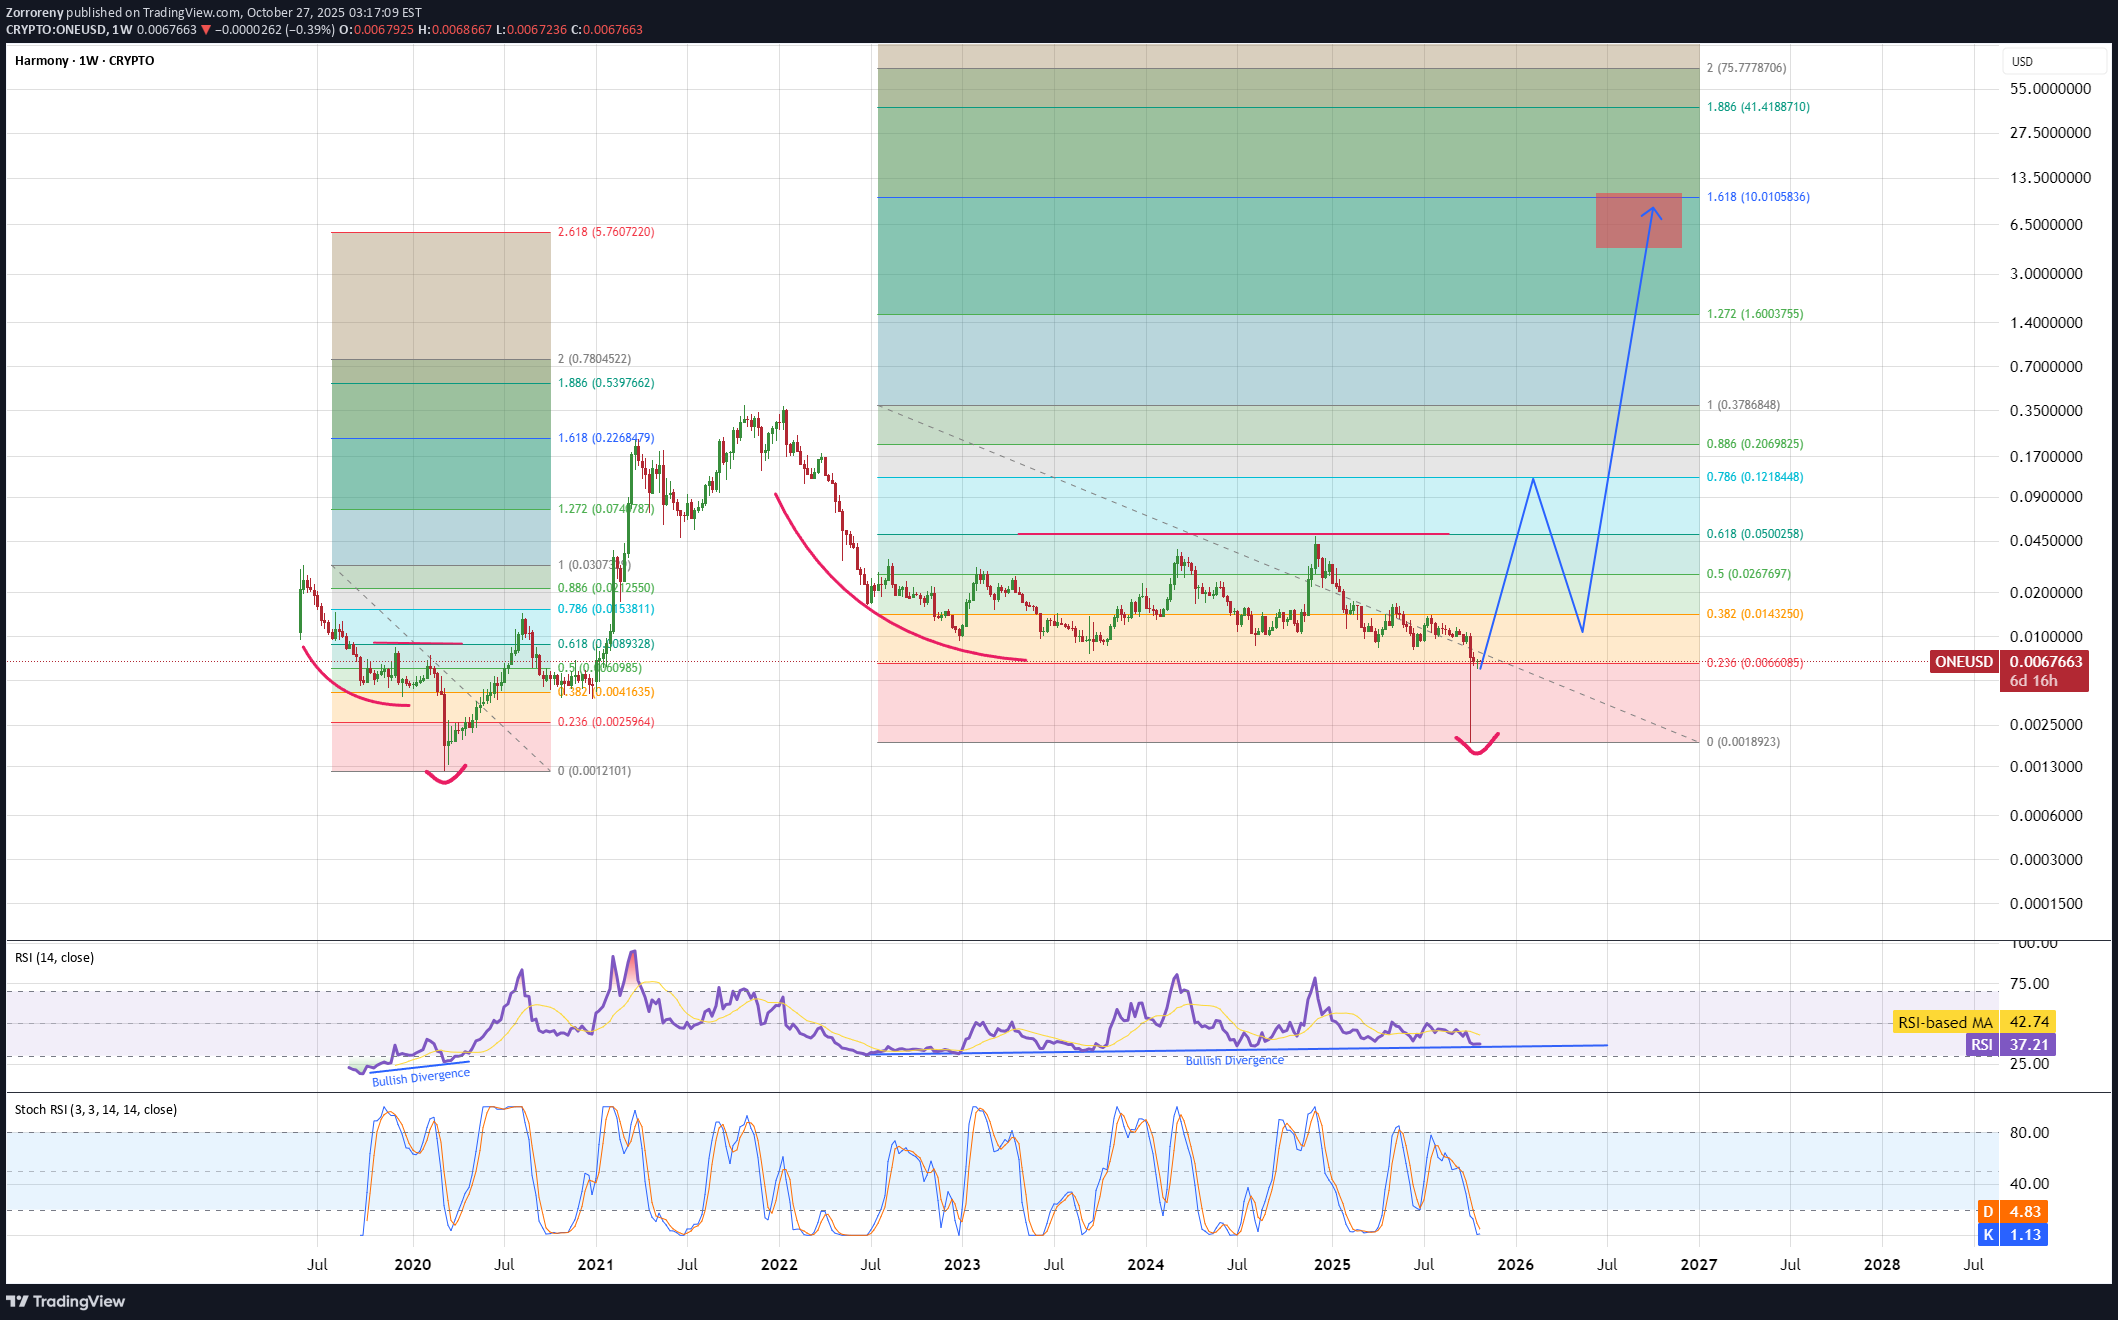Click the Zorroreny author name
This screenshot has height=1320, width=2118.
35,13
